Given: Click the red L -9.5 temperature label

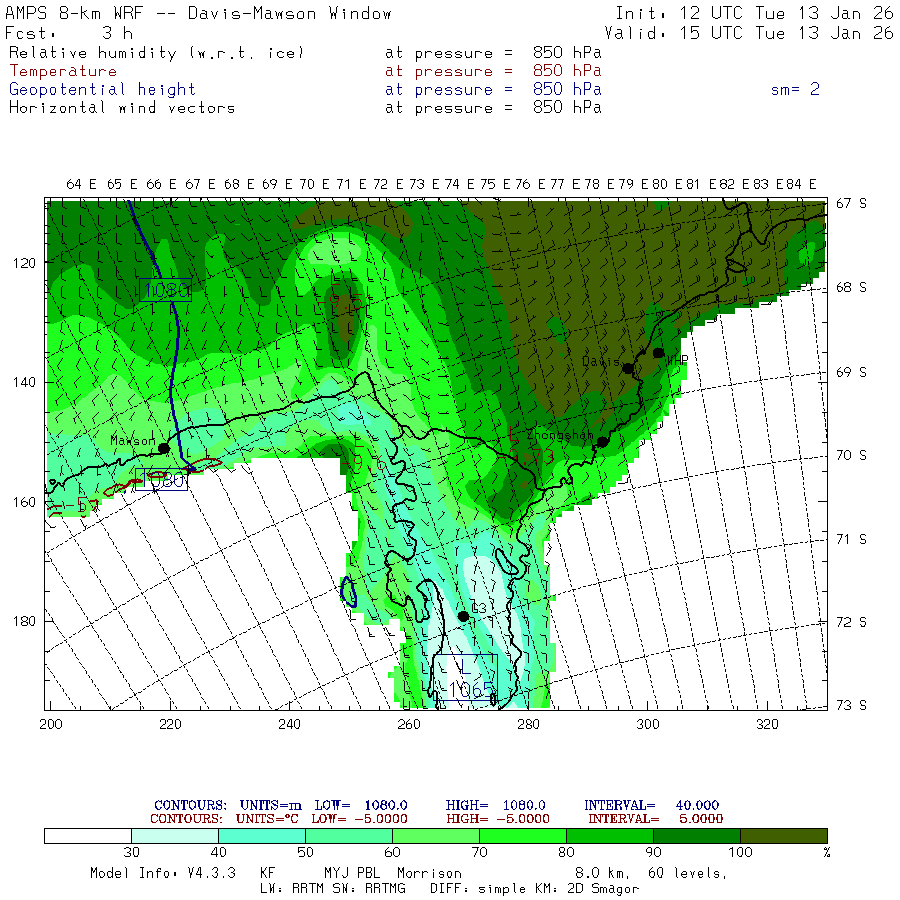Looking at the screenshot, I should (x=342, y=293).
